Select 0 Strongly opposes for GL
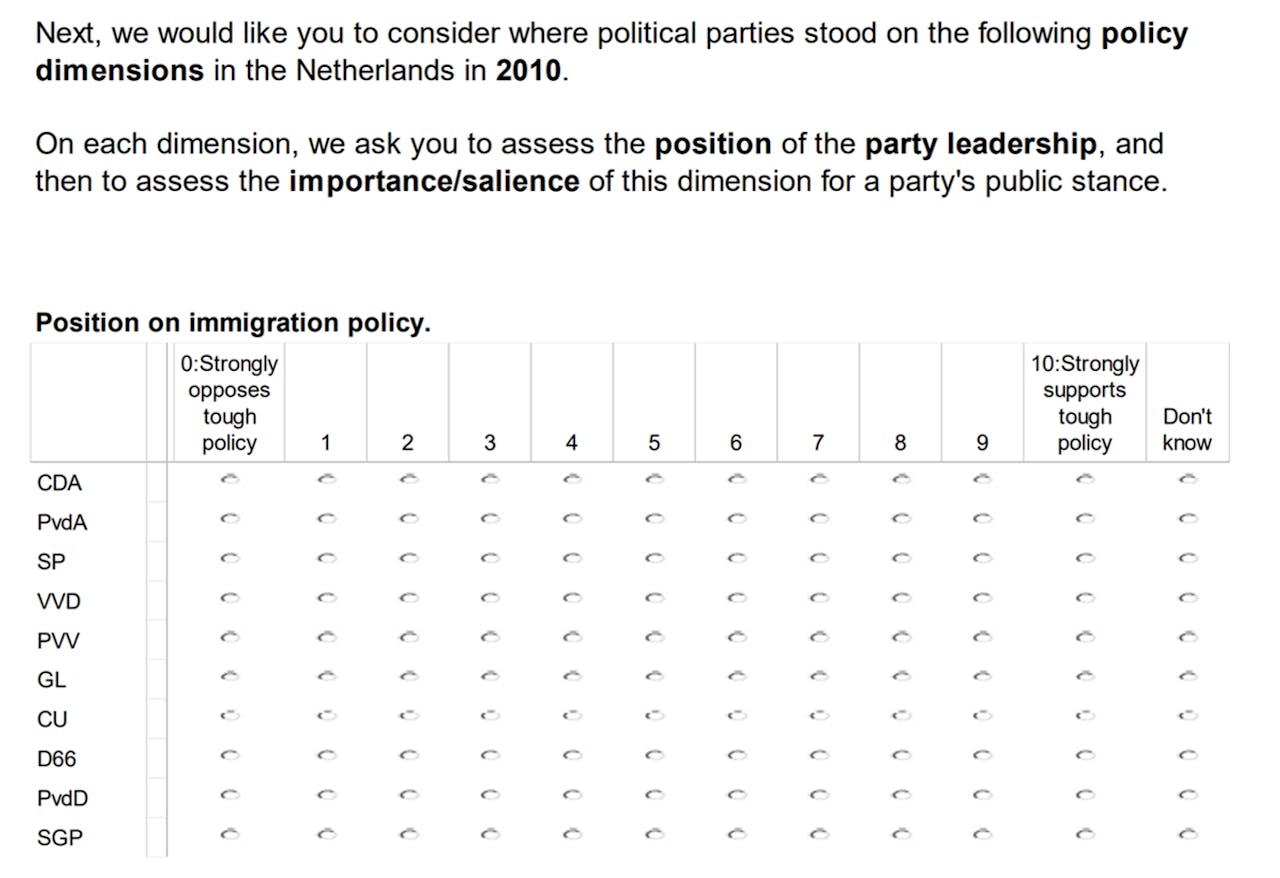The height and width of the screenshot is (878, 1280). point(229,677)
